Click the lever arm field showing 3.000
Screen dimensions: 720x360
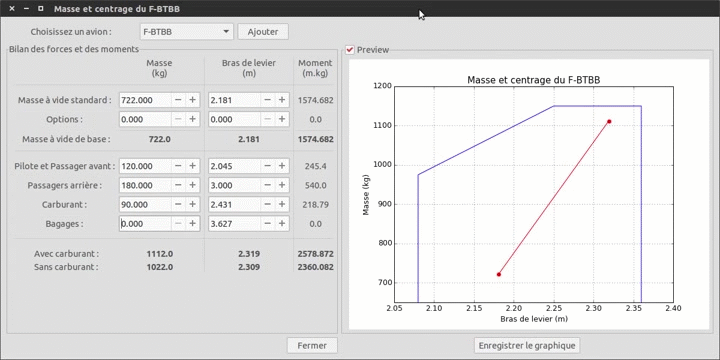click(x=235, y=186)
